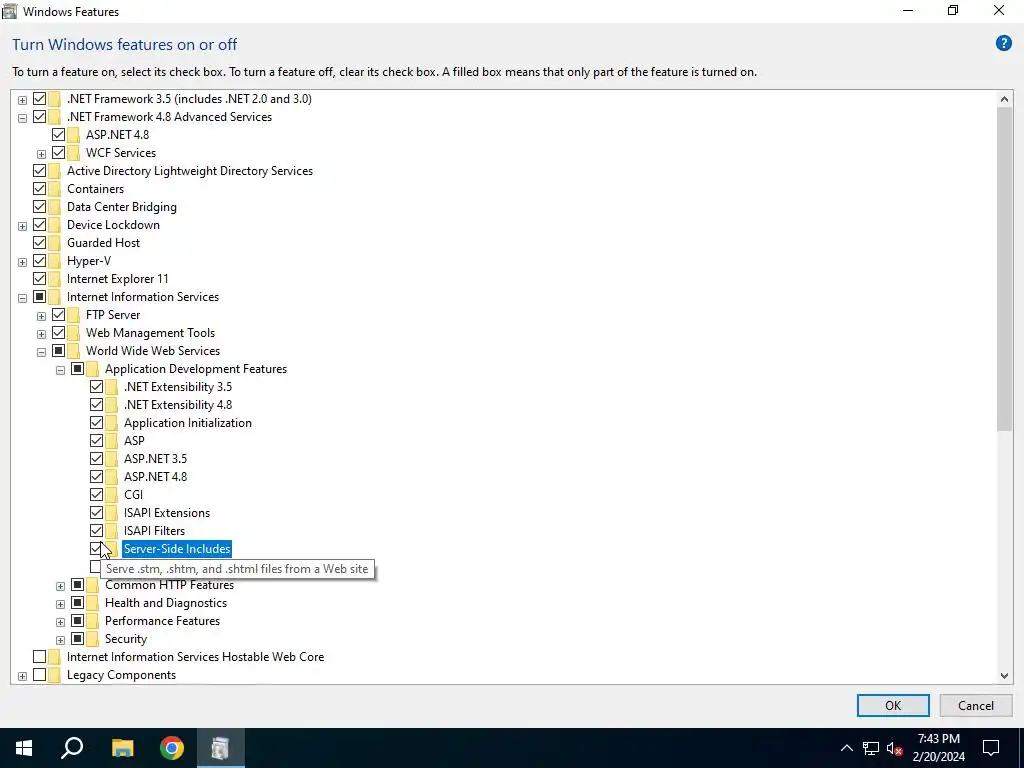
Task: Select the Windows Features taskbar icon
Action: (x=221, y=748)
